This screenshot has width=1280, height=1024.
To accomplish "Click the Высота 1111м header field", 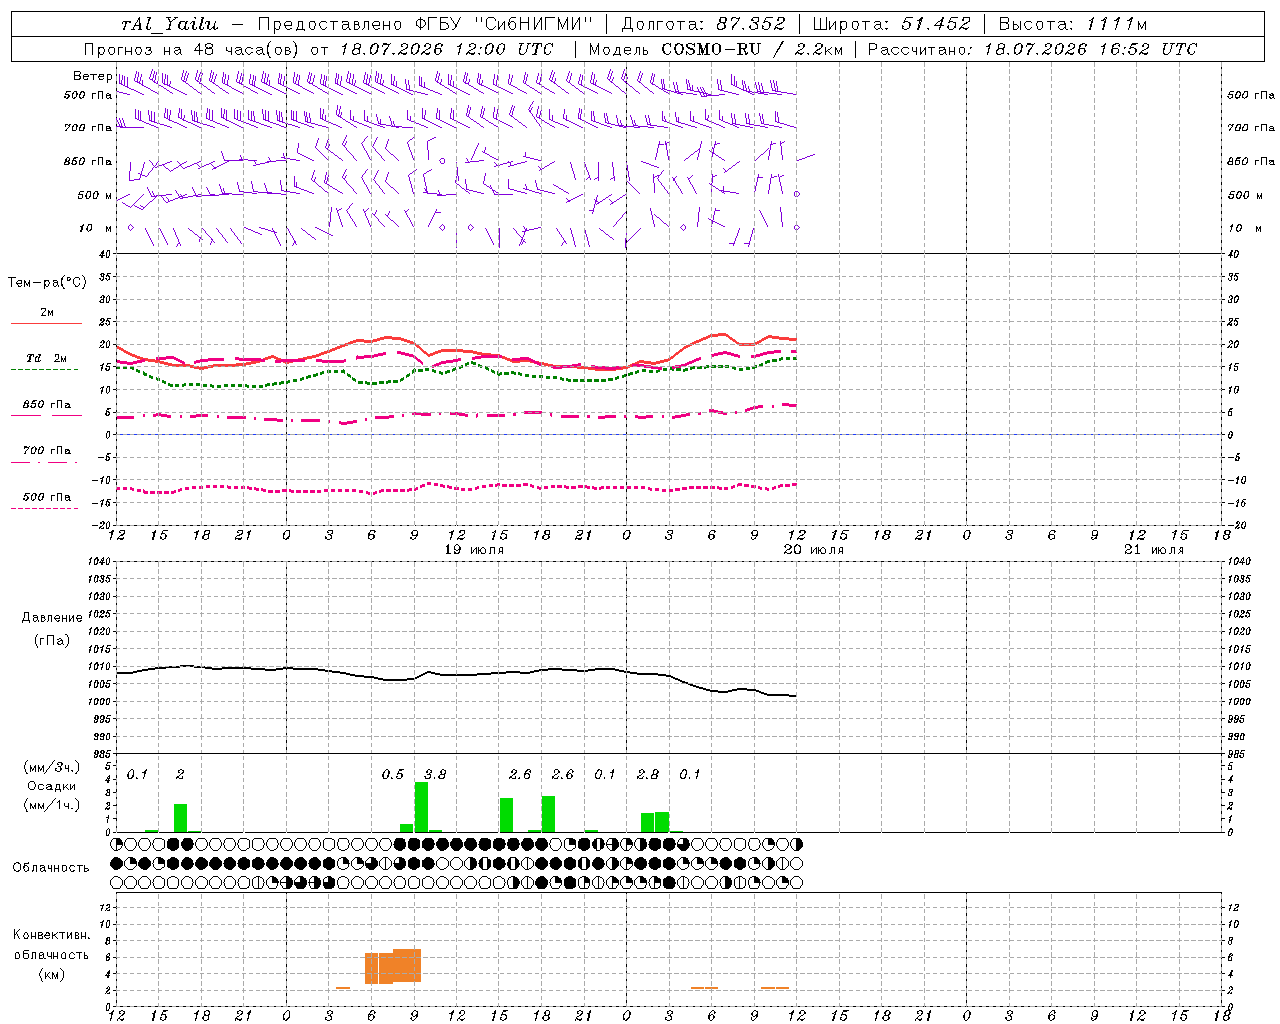I will 1073,24.
